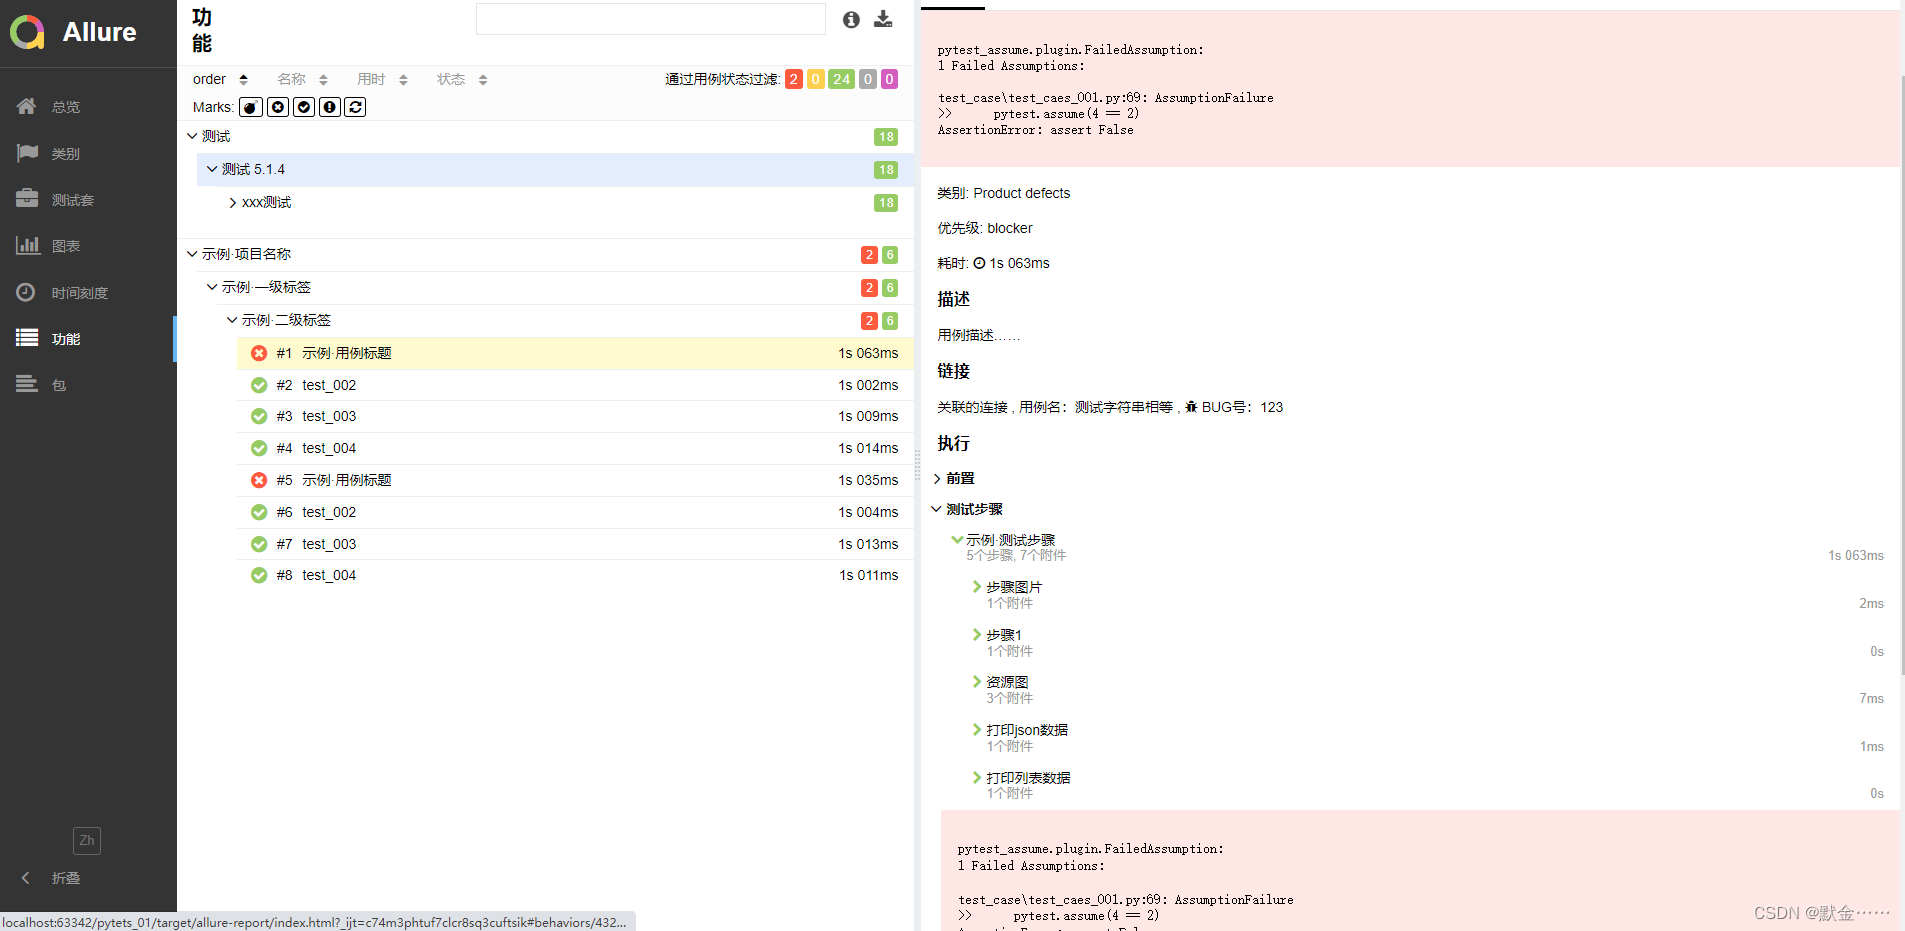Image resolution: width=1905 pixels, height=931 pixels.
Task: Sort tests by 用时 duration
Action: (x=371, y=79)
